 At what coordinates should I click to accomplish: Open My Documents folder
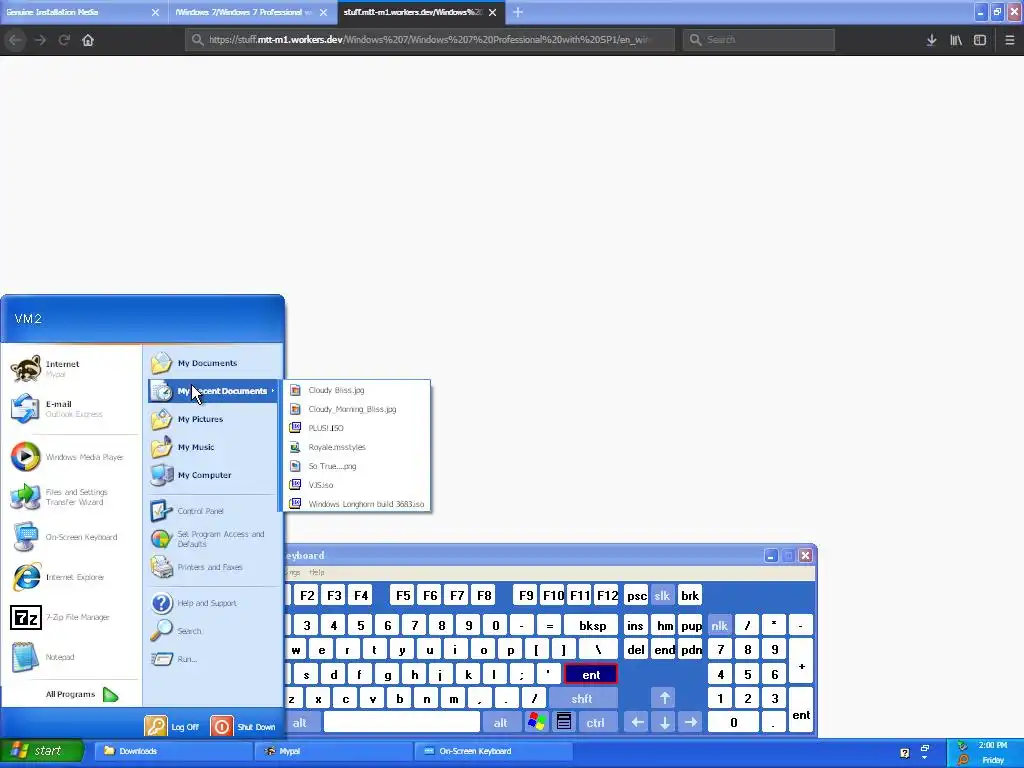click(213, 363)
